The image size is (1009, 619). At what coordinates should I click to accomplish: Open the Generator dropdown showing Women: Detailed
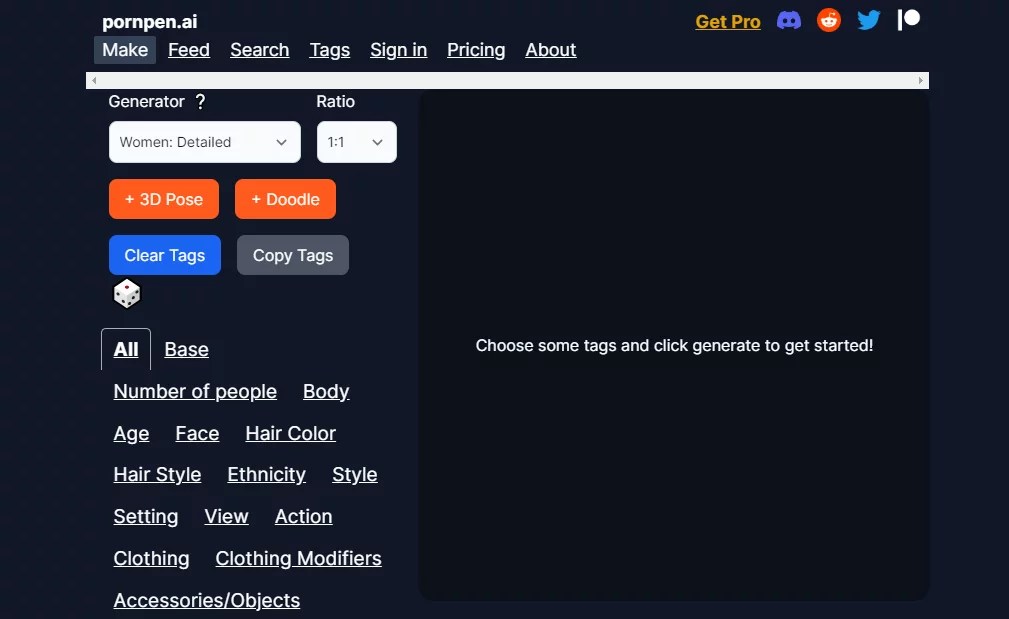[x=205, y=142]
